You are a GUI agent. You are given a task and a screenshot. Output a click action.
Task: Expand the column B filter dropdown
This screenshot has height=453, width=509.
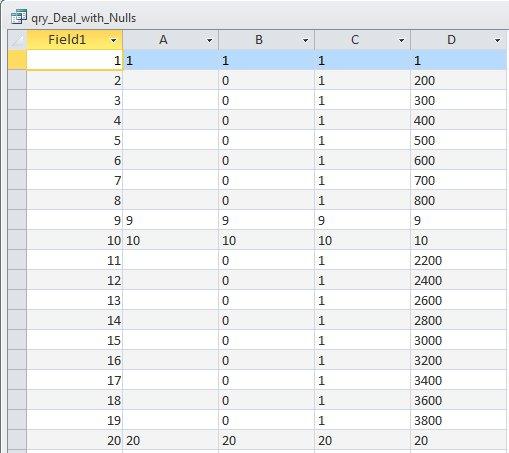305,40
